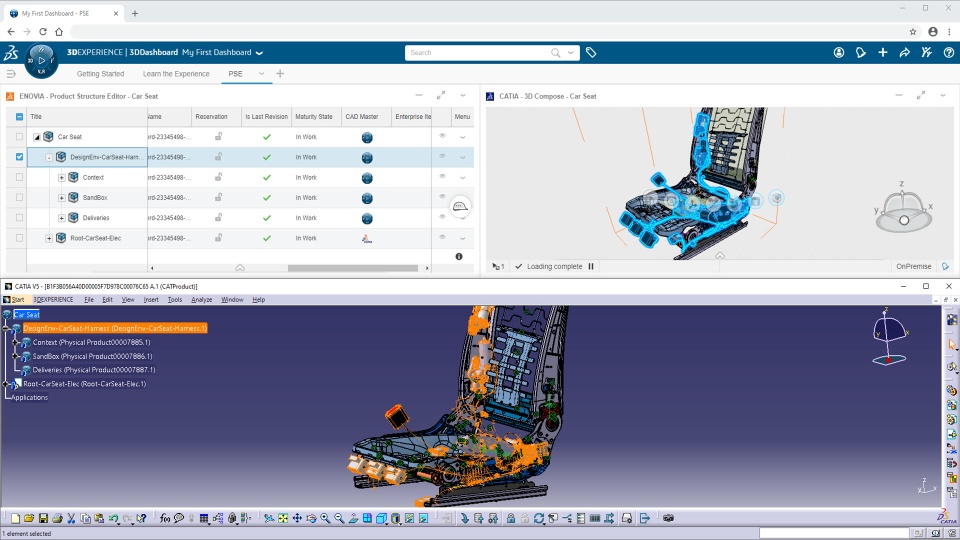Open the Analyze menu in CATIA

point(201,299)
